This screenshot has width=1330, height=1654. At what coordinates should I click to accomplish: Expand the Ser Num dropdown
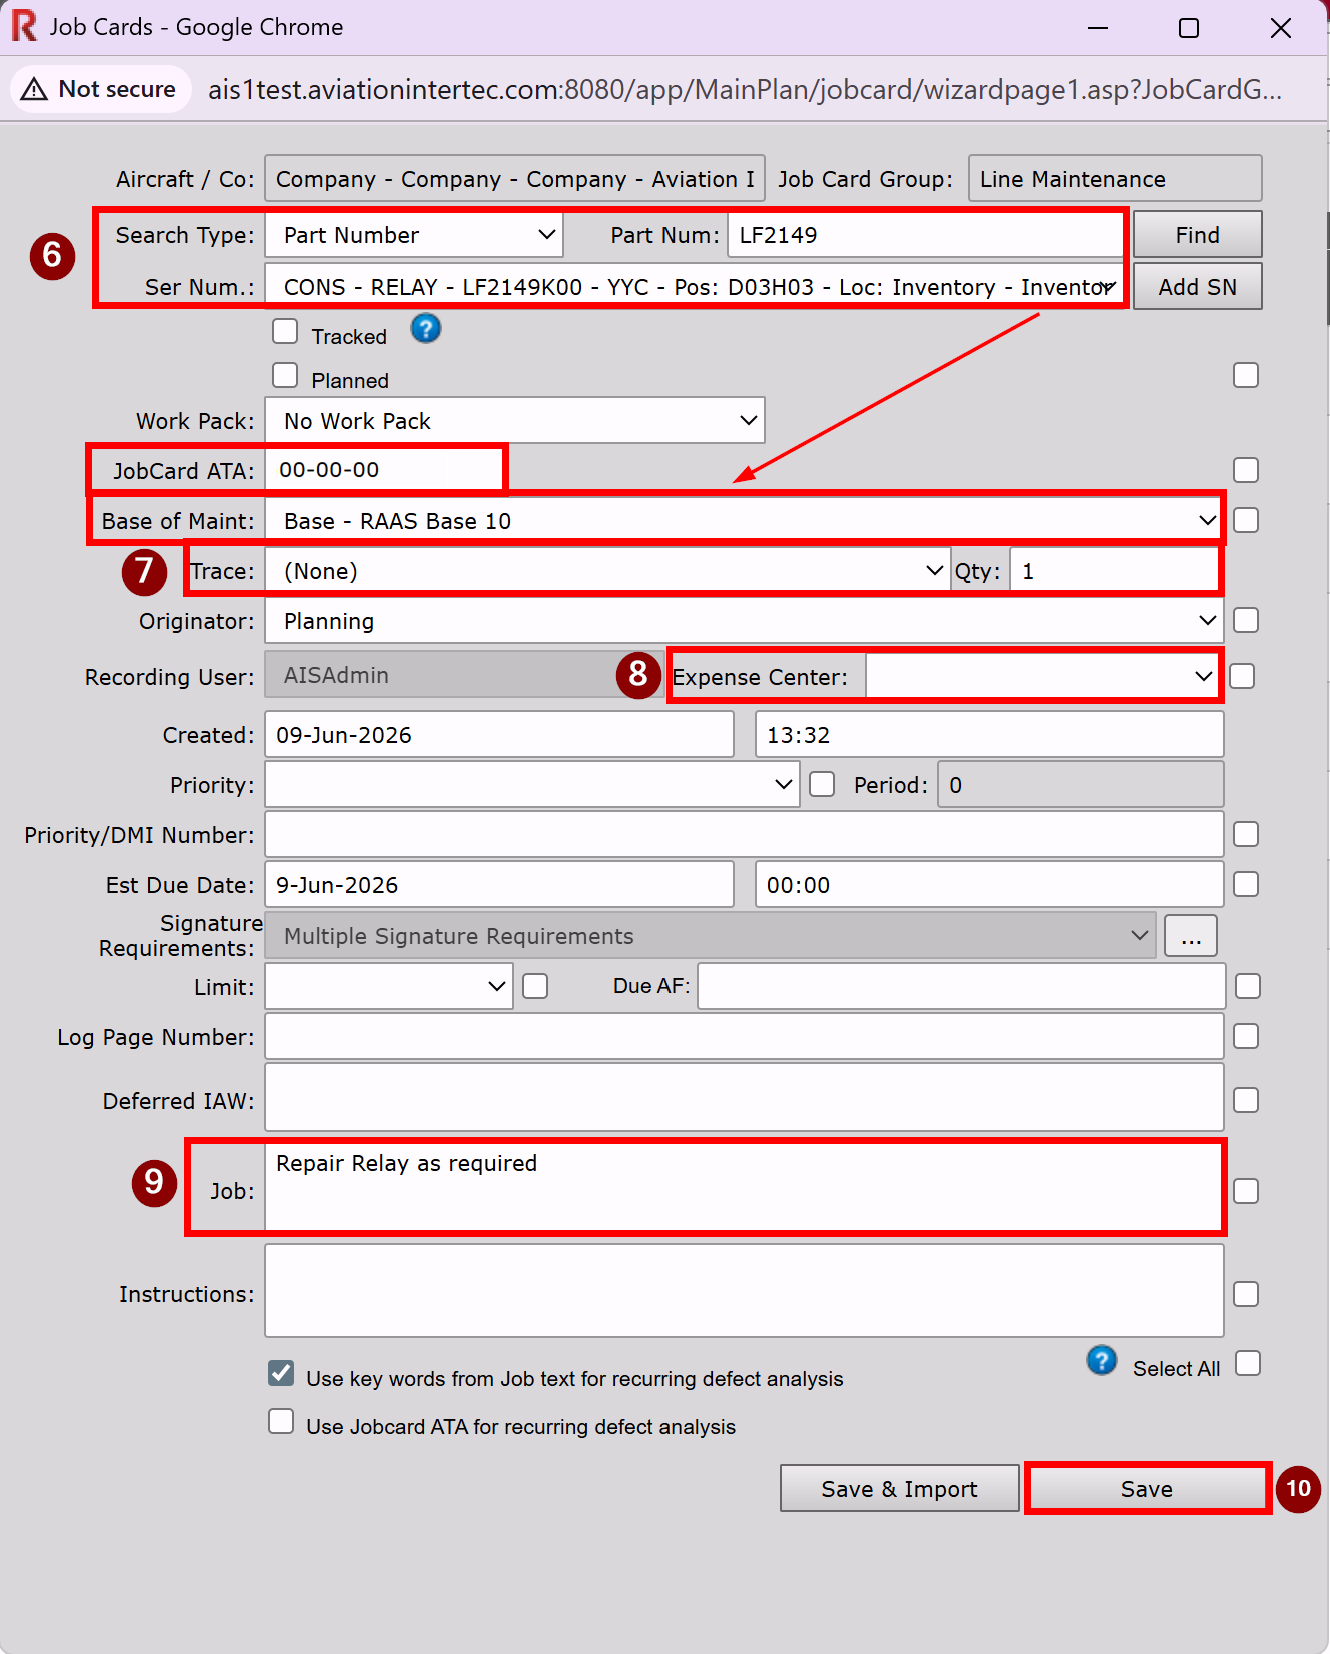tap(694, 287)
